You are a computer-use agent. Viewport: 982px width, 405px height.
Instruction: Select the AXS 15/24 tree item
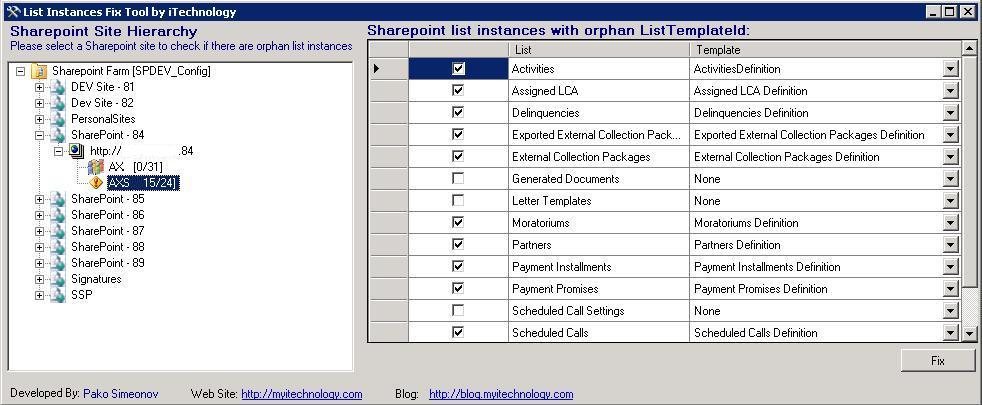143,183
